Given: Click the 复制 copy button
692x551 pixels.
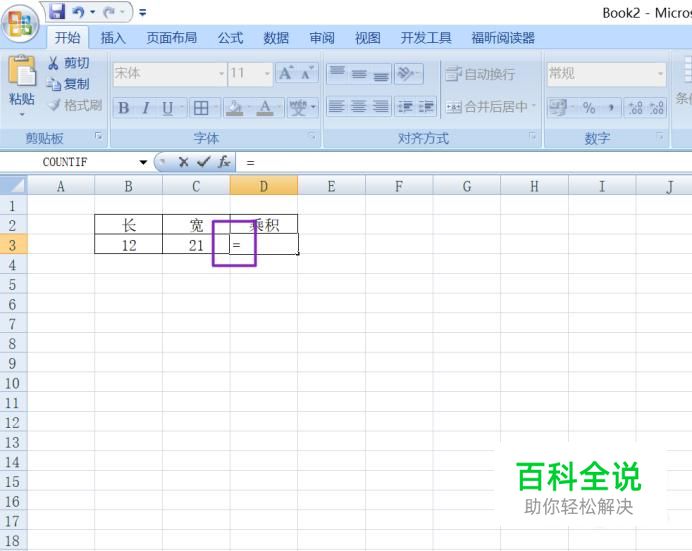Looking at the screenshot, I should tap(69, 84).
